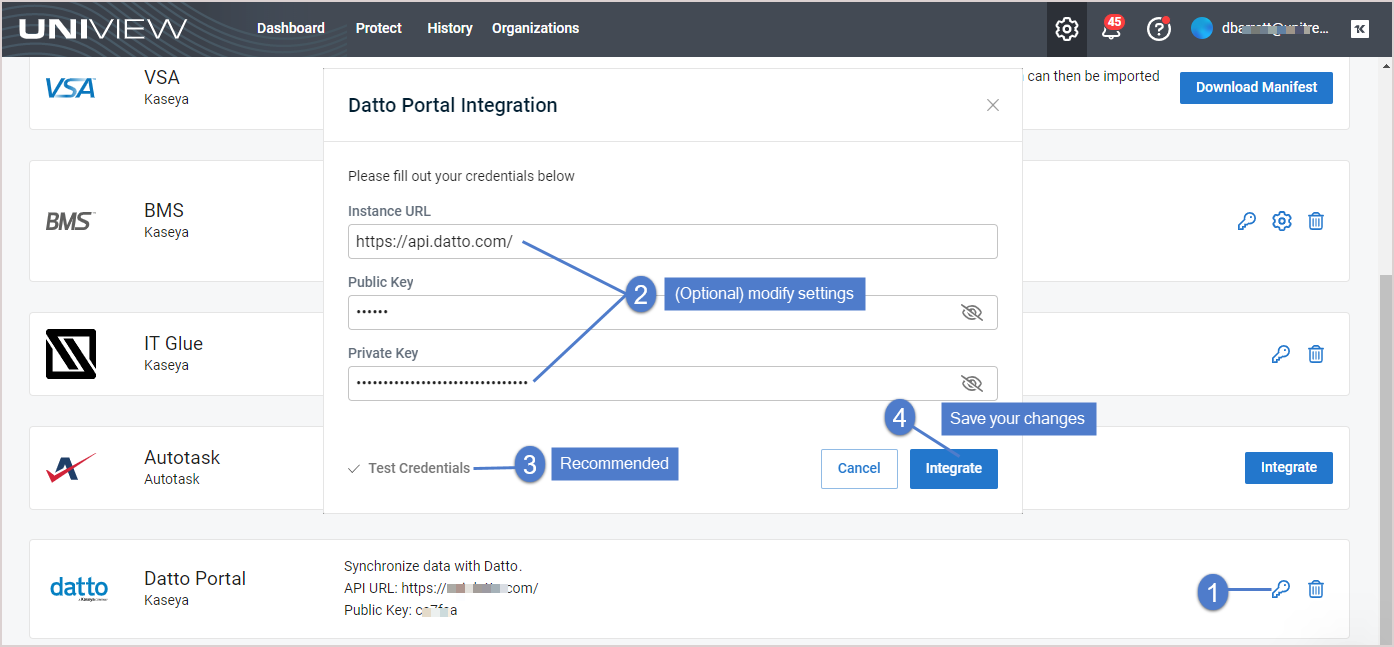1394x647 pixels.
Task: Click the 'Autotask' row title
Action: (x=182, y=457)
